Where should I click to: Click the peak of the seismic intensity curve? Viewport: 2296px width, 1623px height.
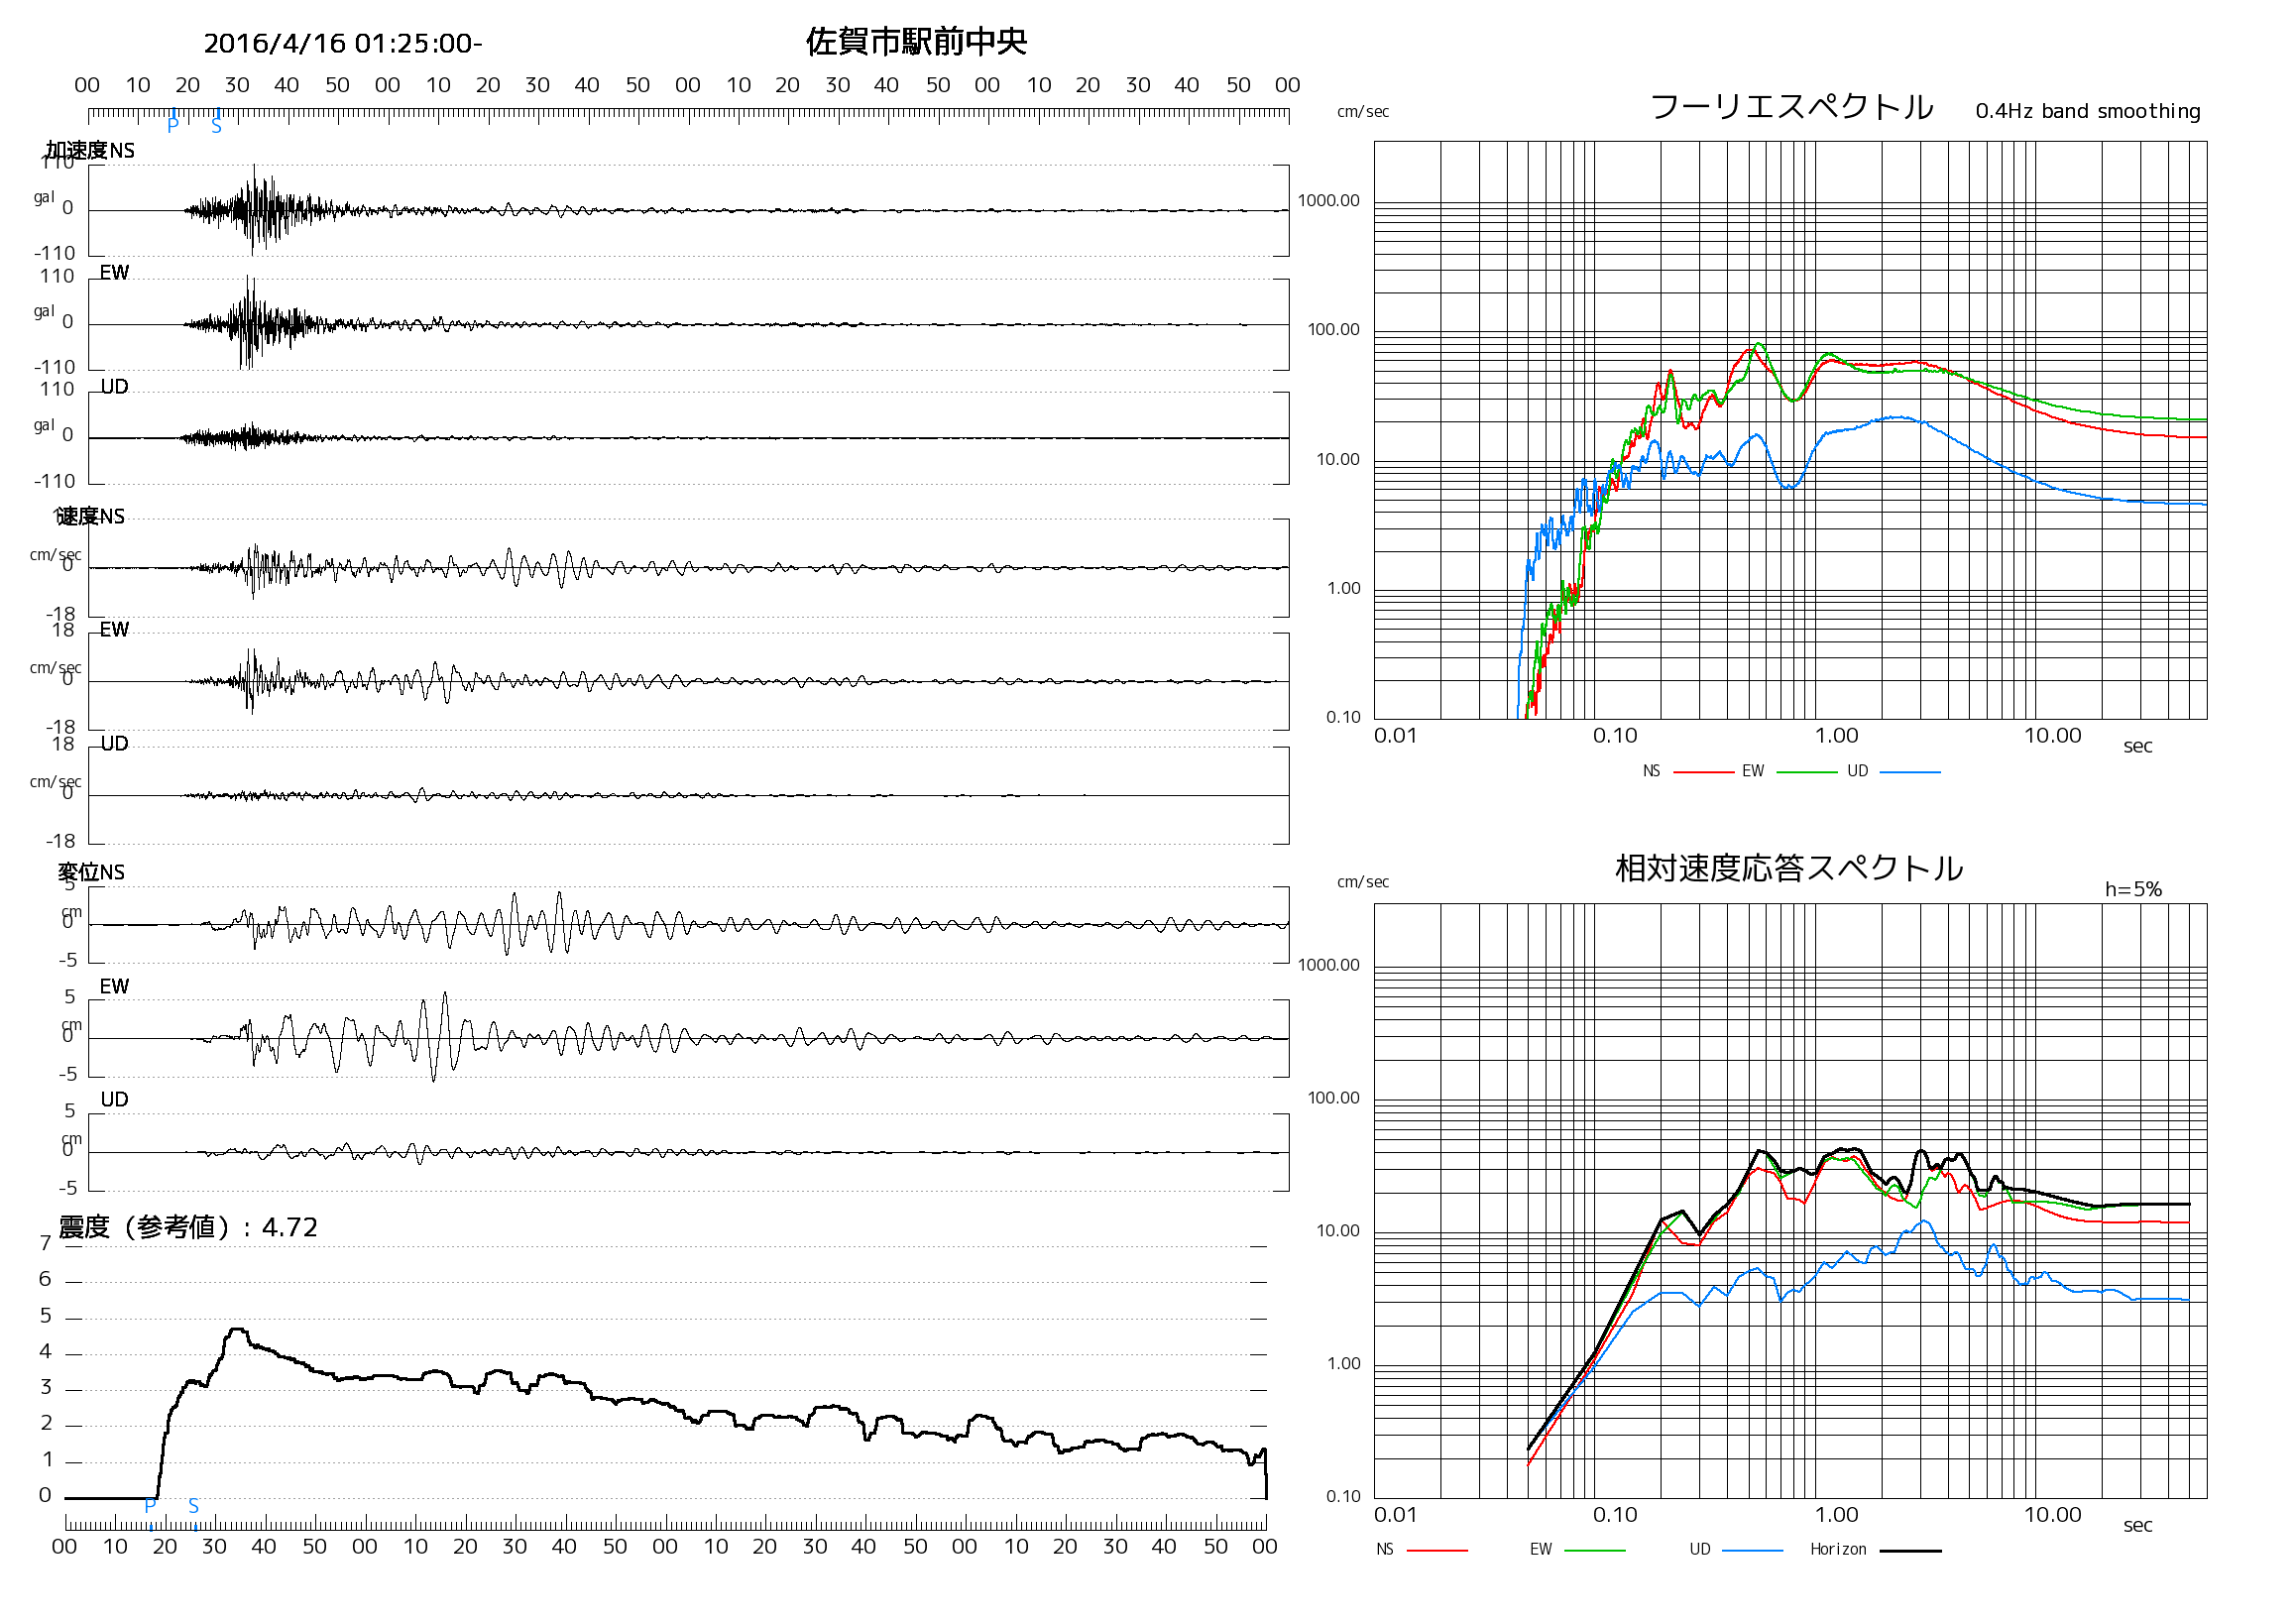coord(237,1330)
